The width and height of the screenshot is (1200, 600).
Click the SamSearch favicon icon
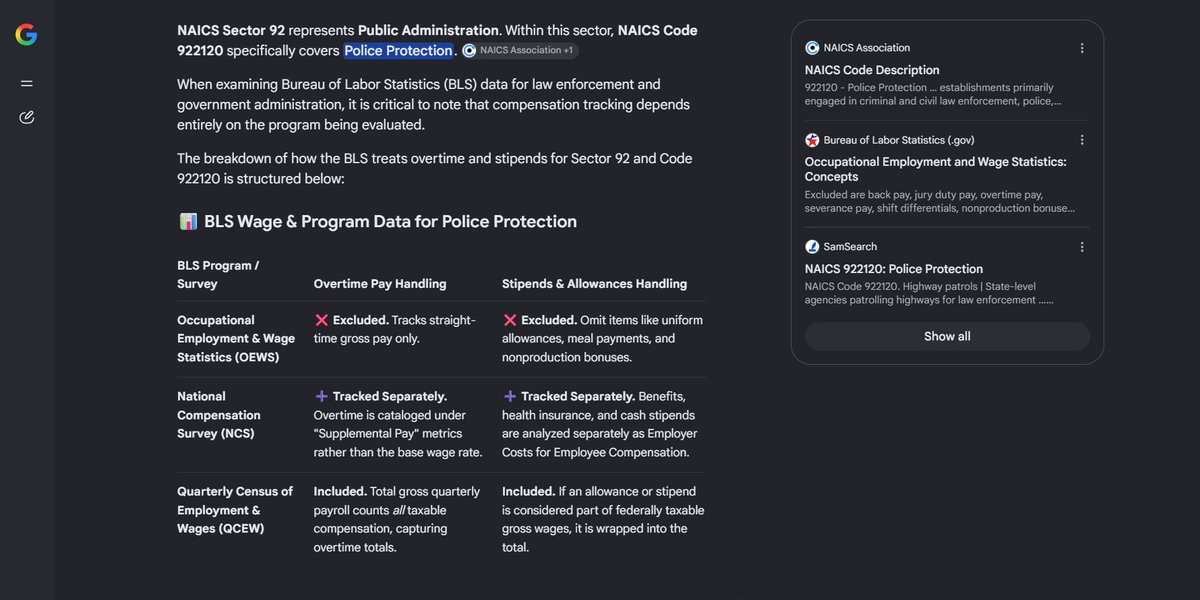[x=812, y=246]
